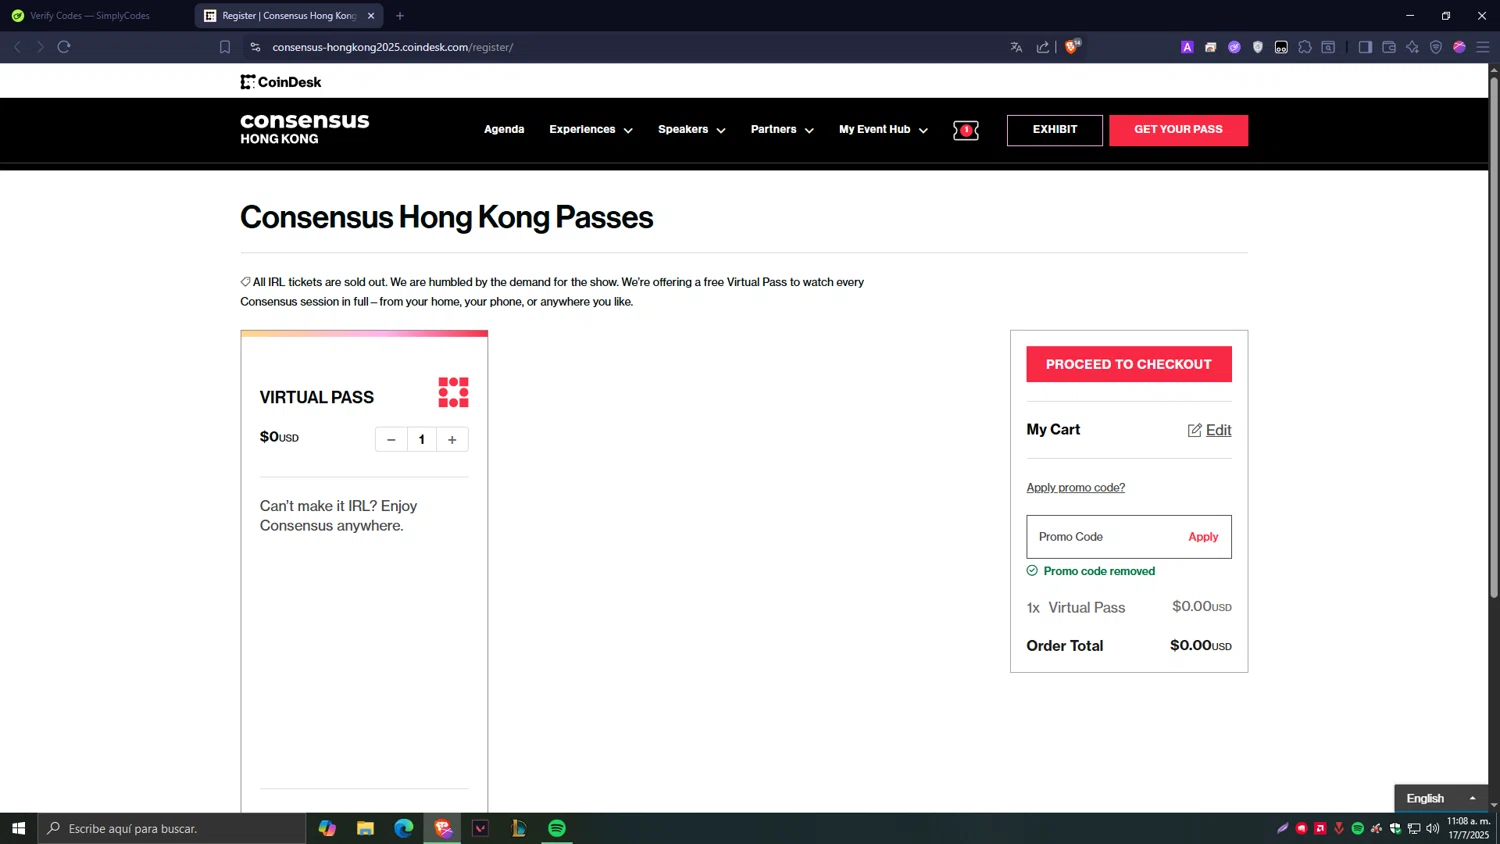
Task: Open the browser hamburger menu
Action: coord(1483,47)
